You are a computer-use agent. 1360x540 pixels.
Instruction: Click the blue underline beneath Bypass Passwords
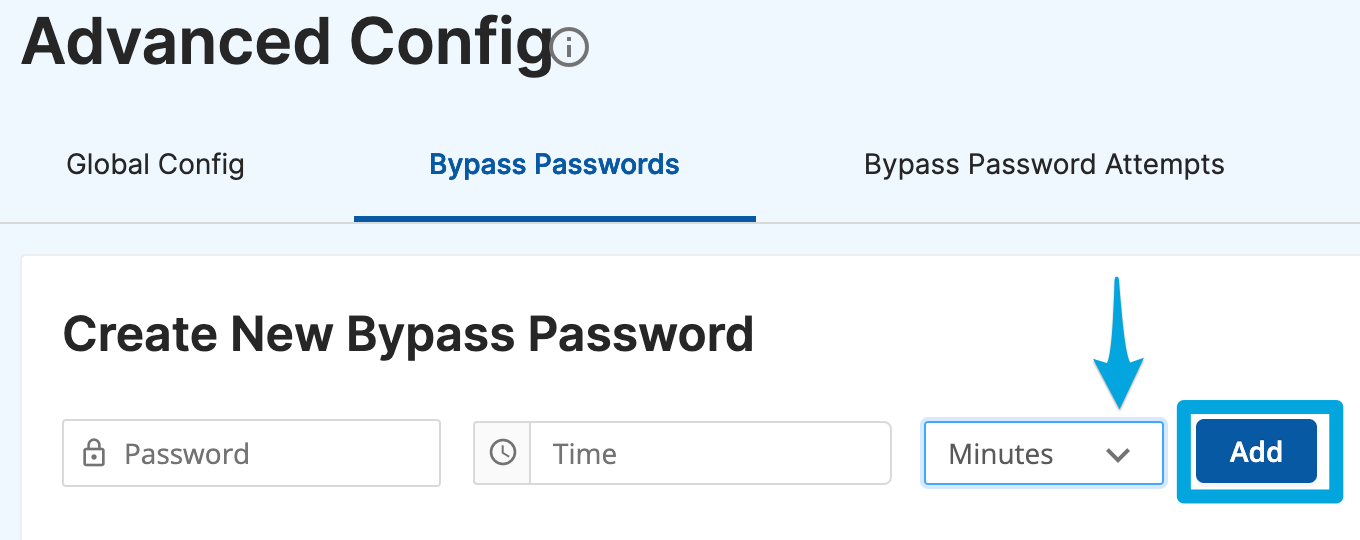(x=555, y=218)
